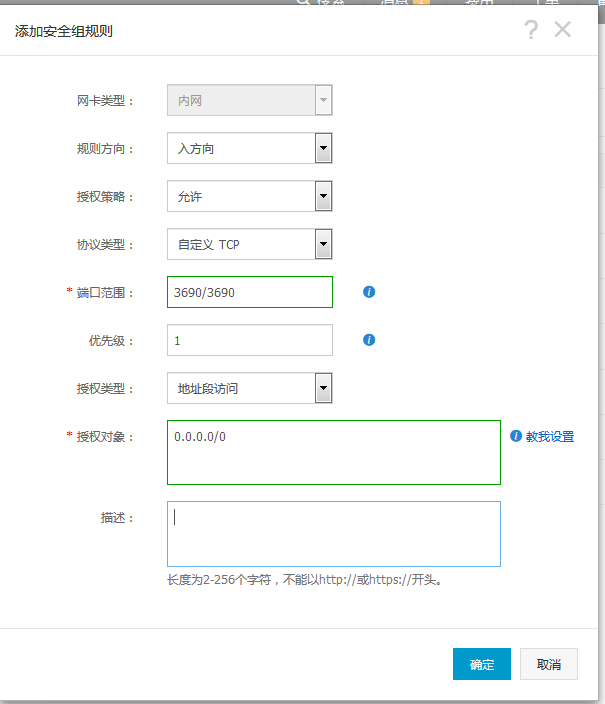
Task: Focus the 优先级 input field
Action: (x=249, y=340)
